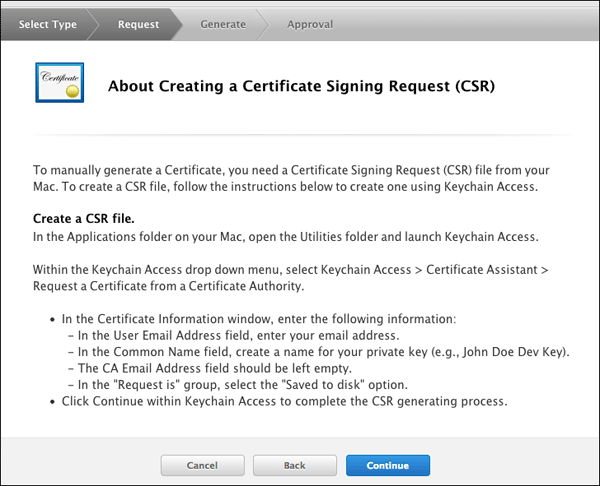Click the About Creating a CSR heading

coord(302,86)
